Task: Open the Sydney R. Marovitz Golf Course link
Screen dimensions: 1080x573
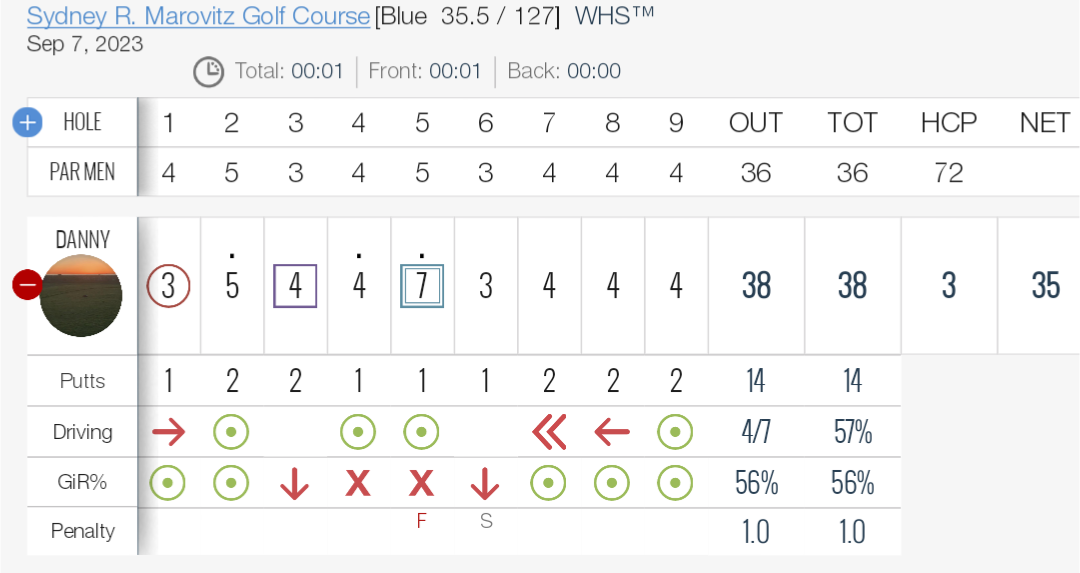Action: tap(198, 16)
